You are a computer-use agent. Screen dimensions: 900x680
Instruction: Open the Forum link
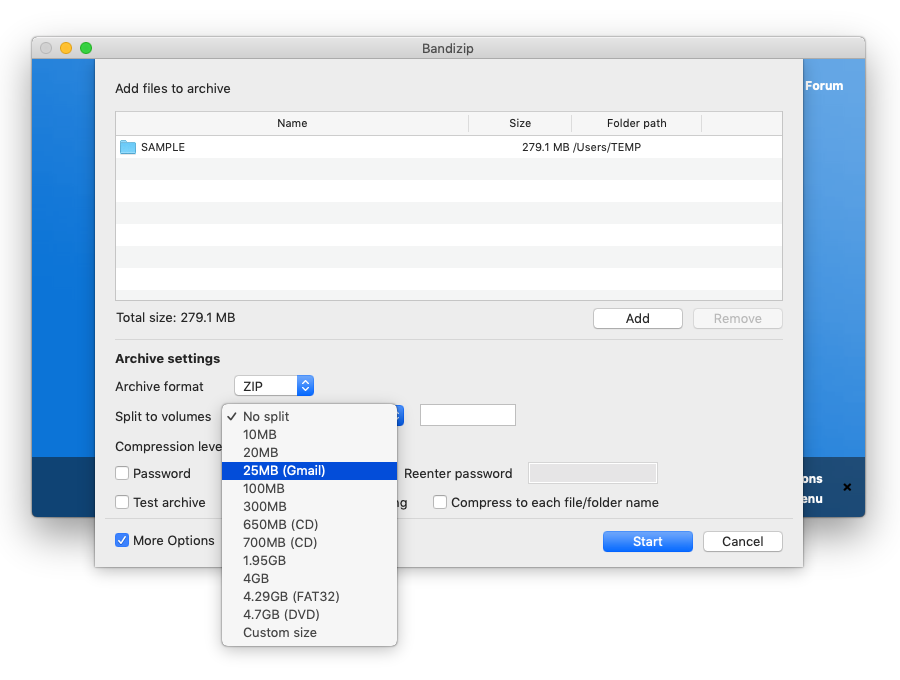824,86
